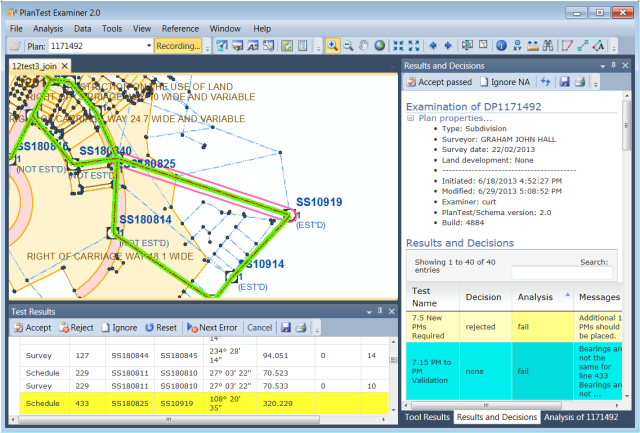
Task: Click the text label 'A' toolbar icon
Action: [x=253, y=46]
